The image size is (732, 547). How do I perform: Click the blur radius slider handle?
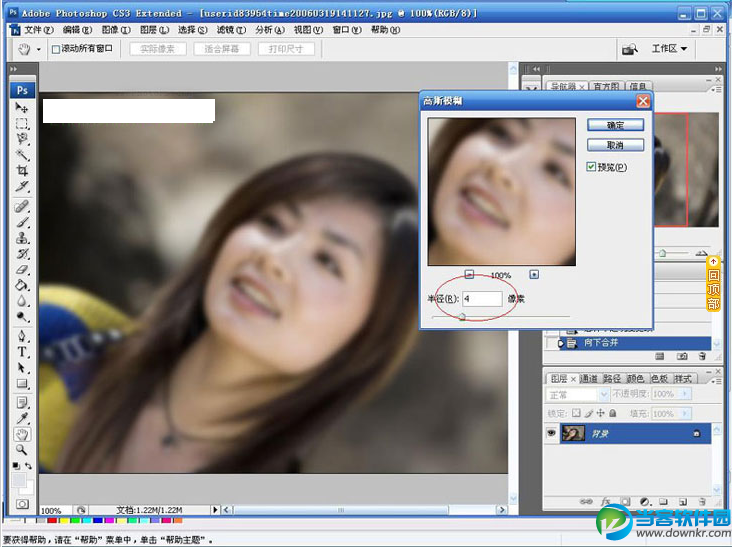[x=462, y=316]
